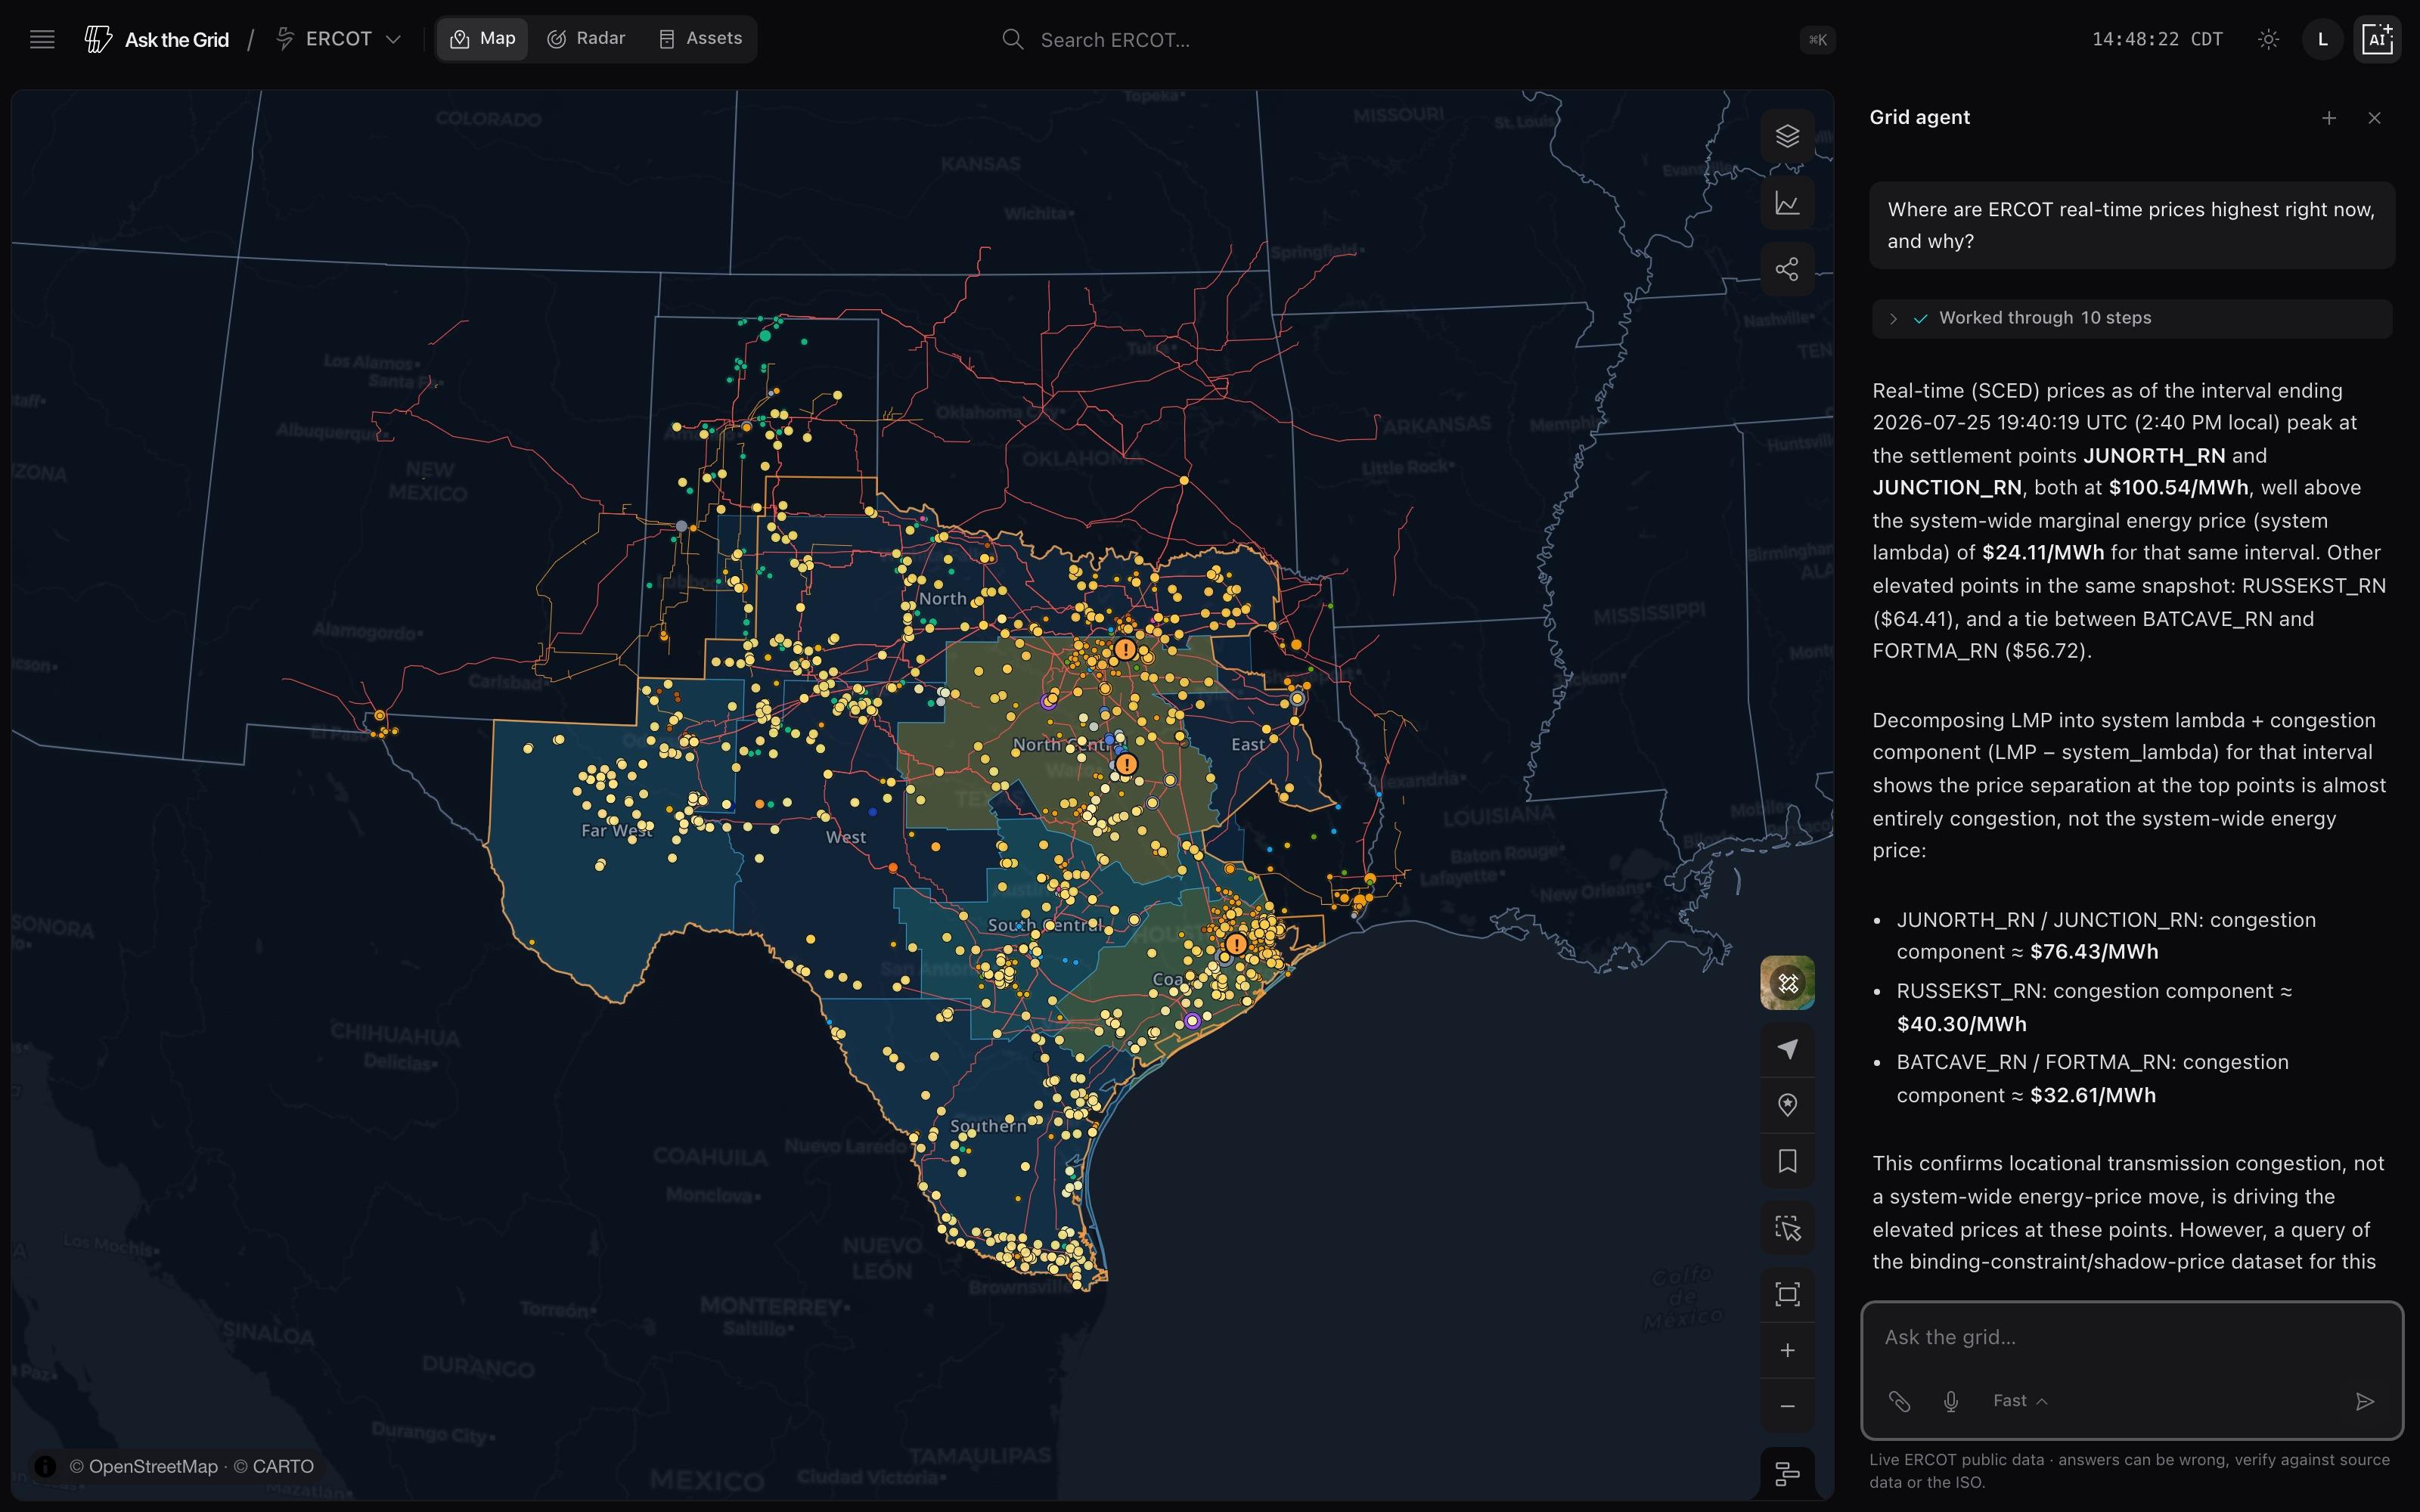Click into the Ask the grid input
The height and width of the screenshot is (1512, 2420).
[x=2131, y=1337]
